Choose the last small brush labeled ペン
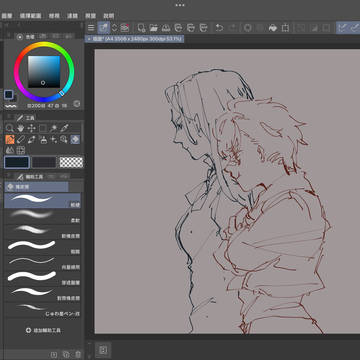 click(x=42, y=310)
